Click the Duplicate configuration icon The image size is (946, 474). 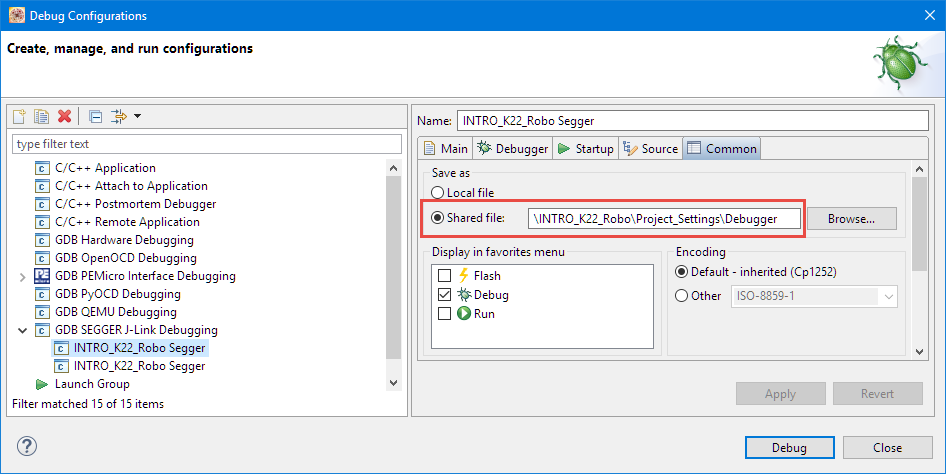click(x=41, y=117)
